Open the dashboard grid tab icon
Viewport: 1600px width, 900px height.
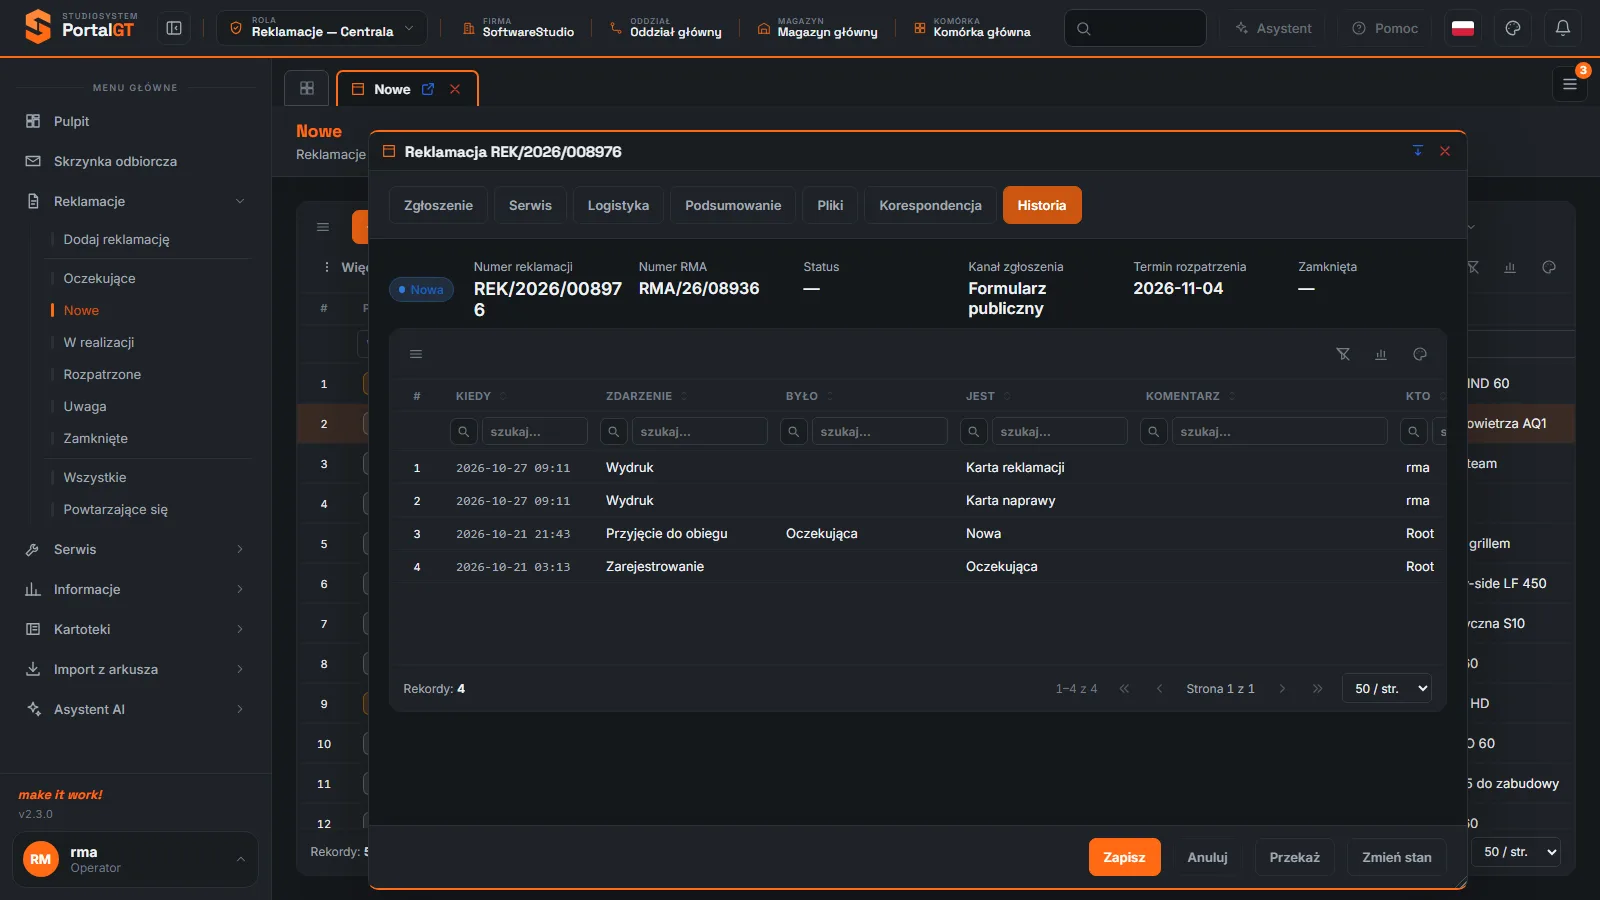point(307,88)
